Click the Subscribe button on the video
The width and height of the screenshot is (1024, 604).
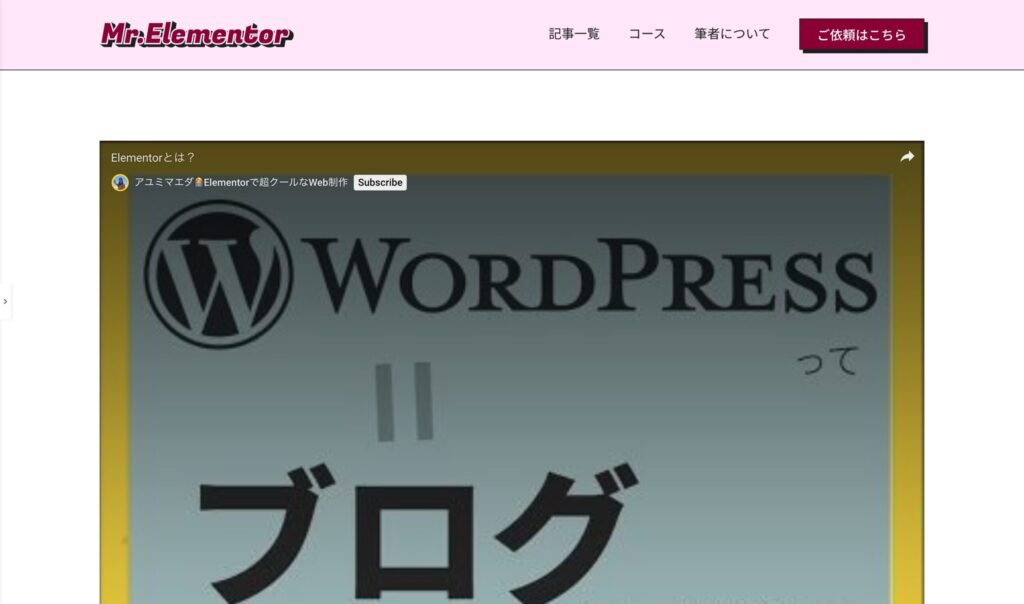[380, 183]
